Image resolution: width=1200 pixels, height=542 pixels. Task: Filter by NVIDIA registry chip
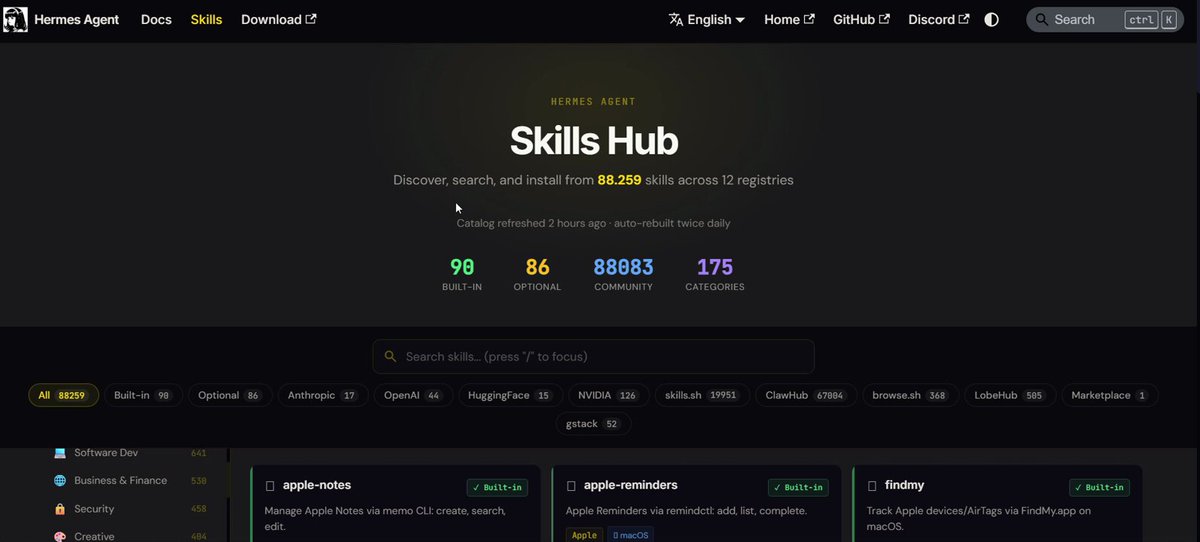608,395
